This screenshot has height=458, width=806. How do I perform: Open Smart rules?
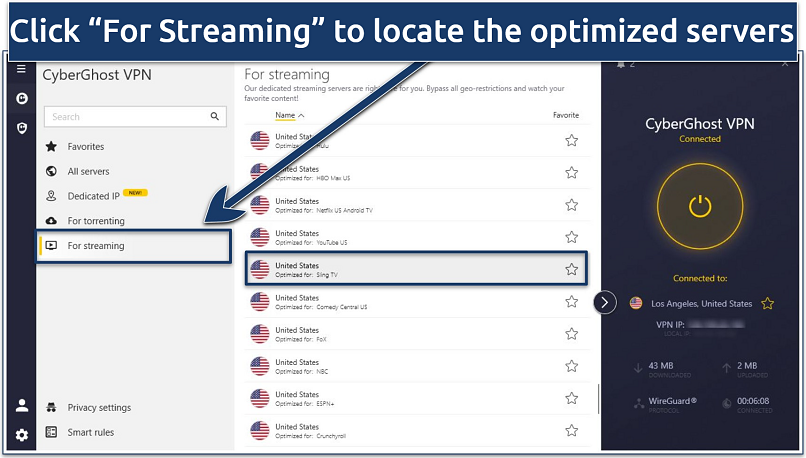tap(91, 432)
